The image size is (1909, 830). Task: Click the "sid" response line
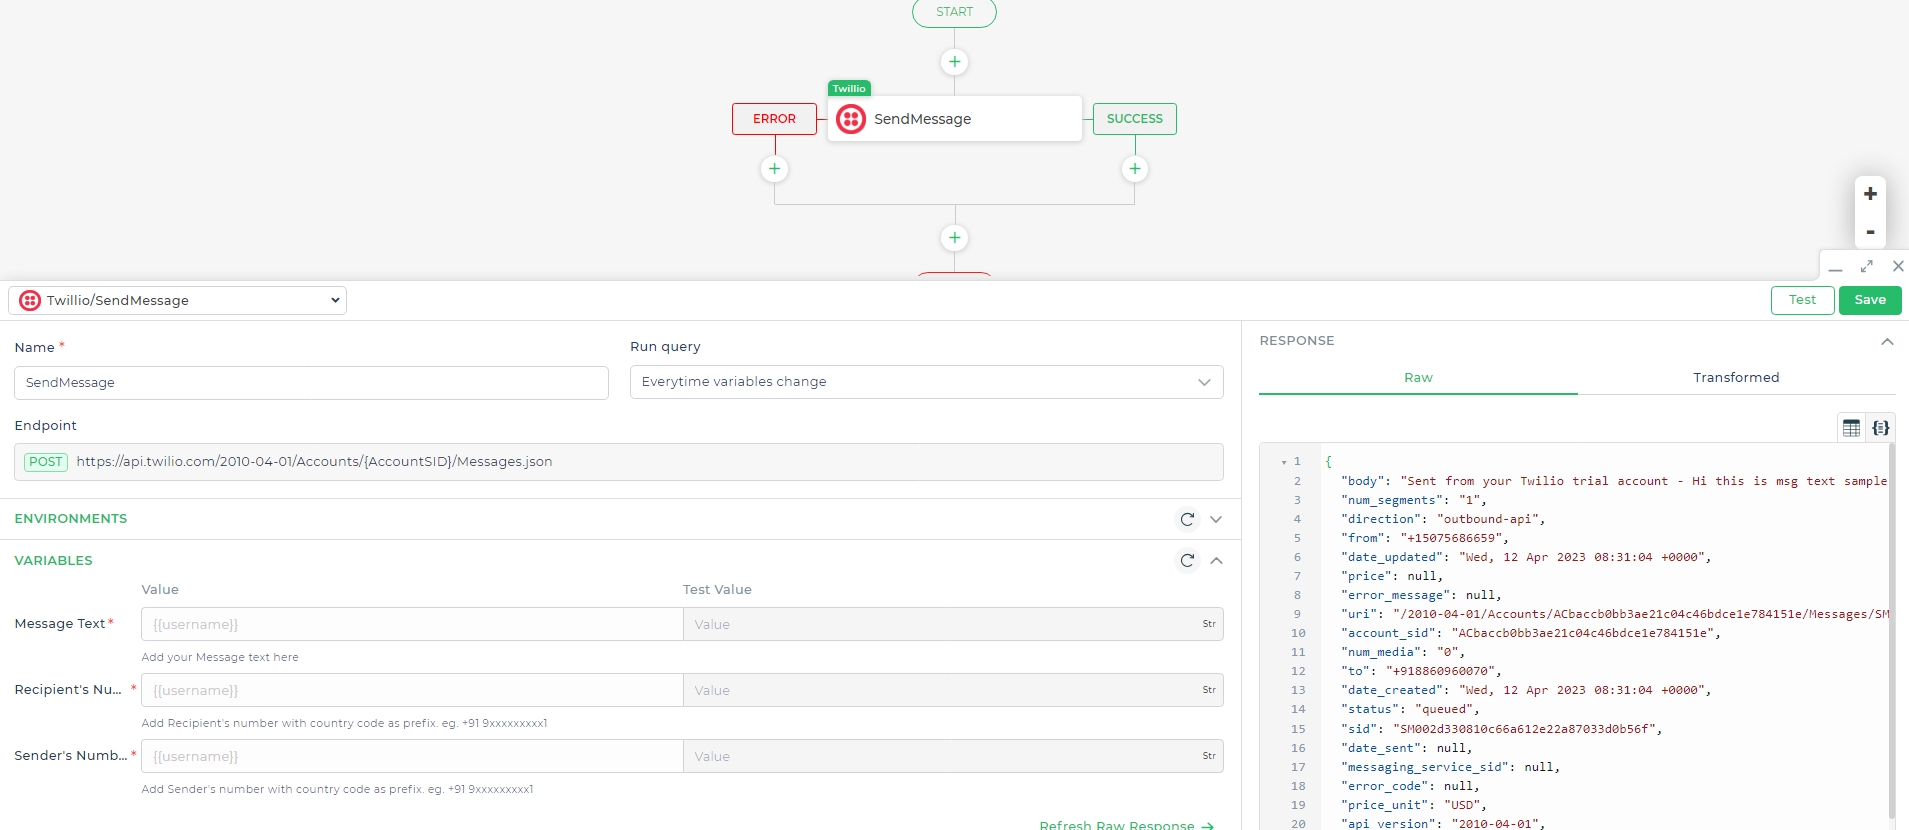(x=1501, y=729)
